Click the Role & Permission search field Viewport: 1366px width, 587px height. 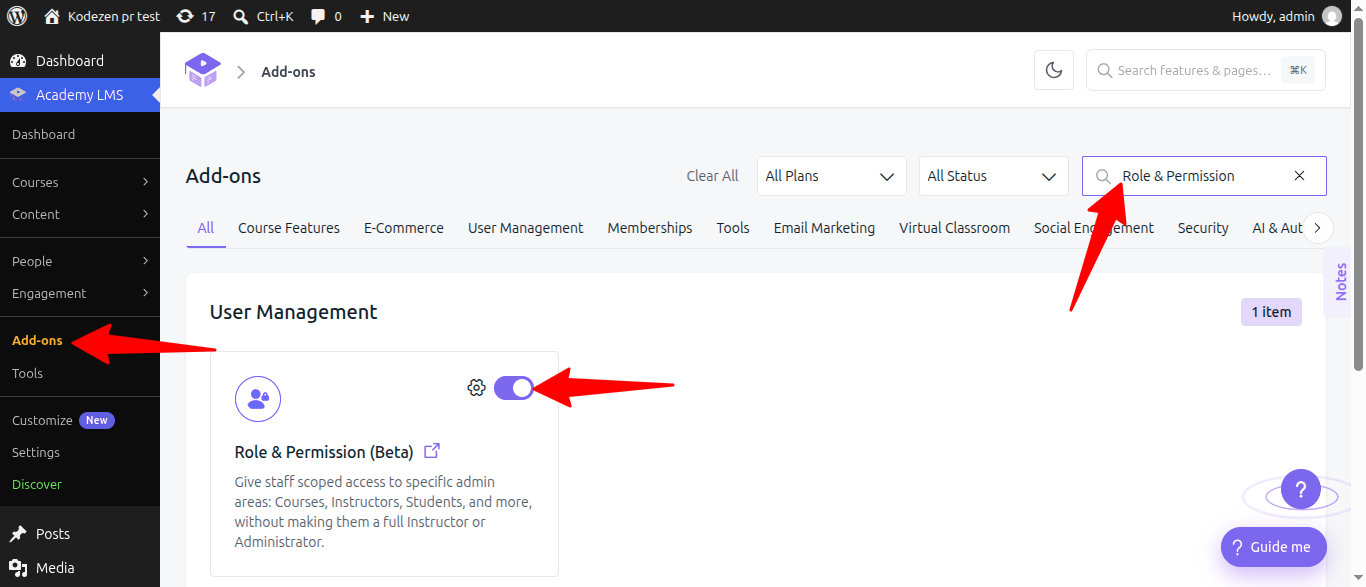pyautogui.click(x=1204, y=176)
